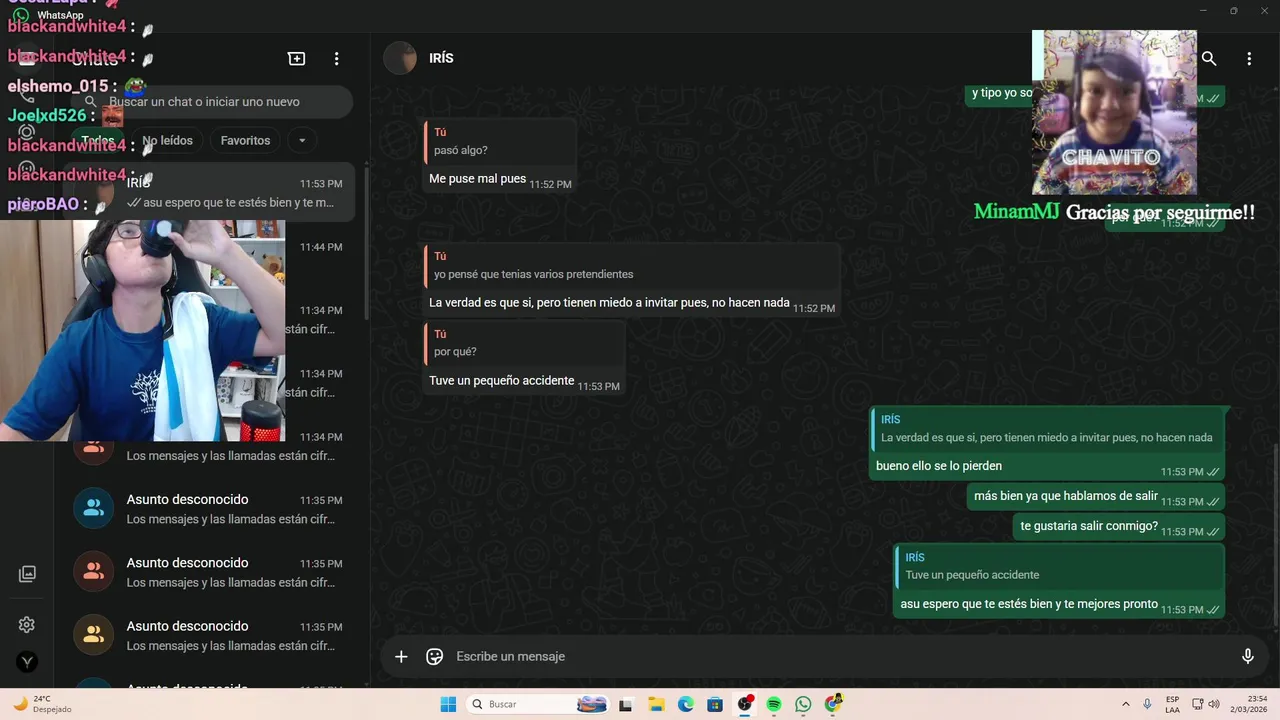Search within the IRÍS conversation

[x=1209, y=59]
